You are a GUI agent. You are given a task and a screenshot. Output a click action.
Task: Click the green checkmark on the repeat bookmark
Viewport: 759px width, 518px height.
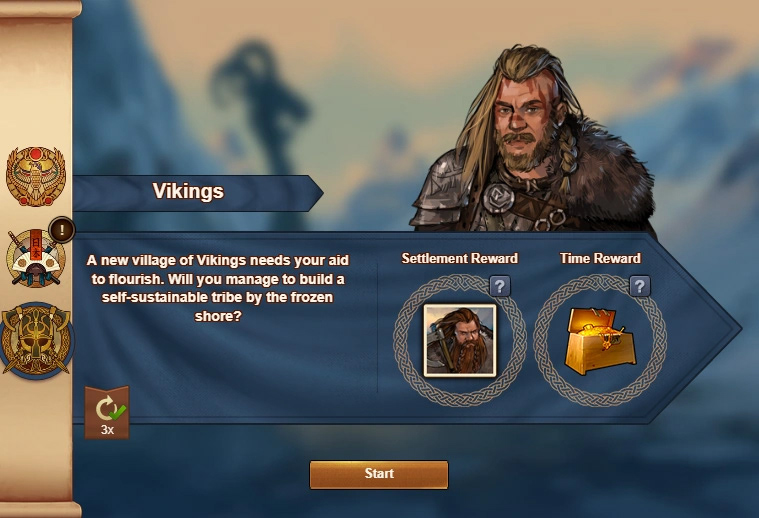point(118,412)
